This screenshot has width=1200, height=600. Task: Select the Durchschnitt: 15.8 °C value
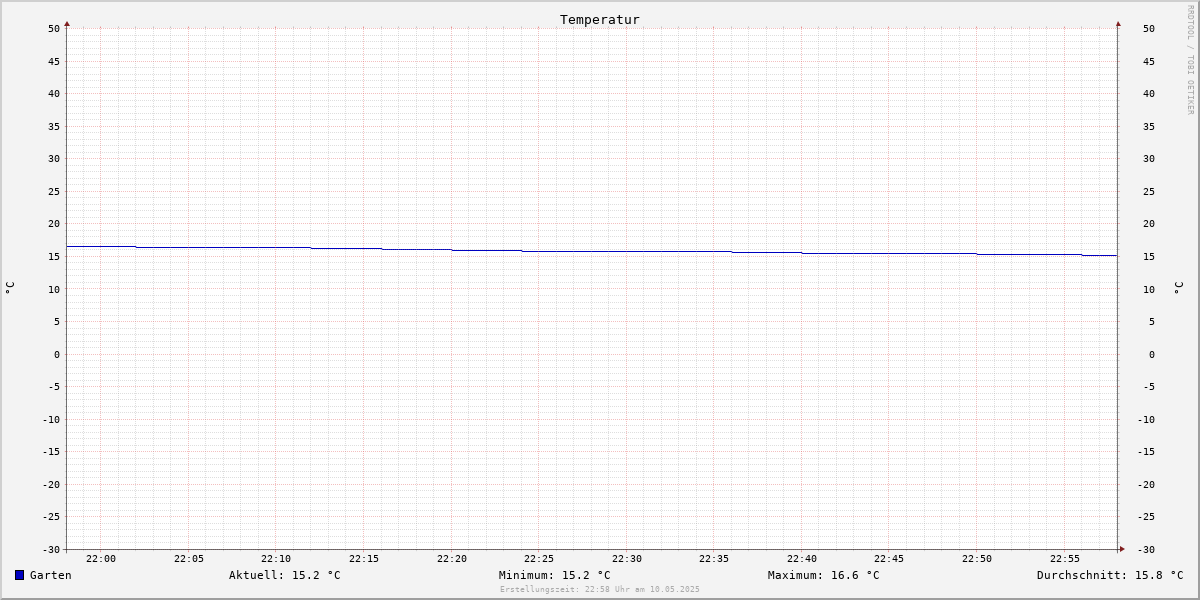point(1110,575)
